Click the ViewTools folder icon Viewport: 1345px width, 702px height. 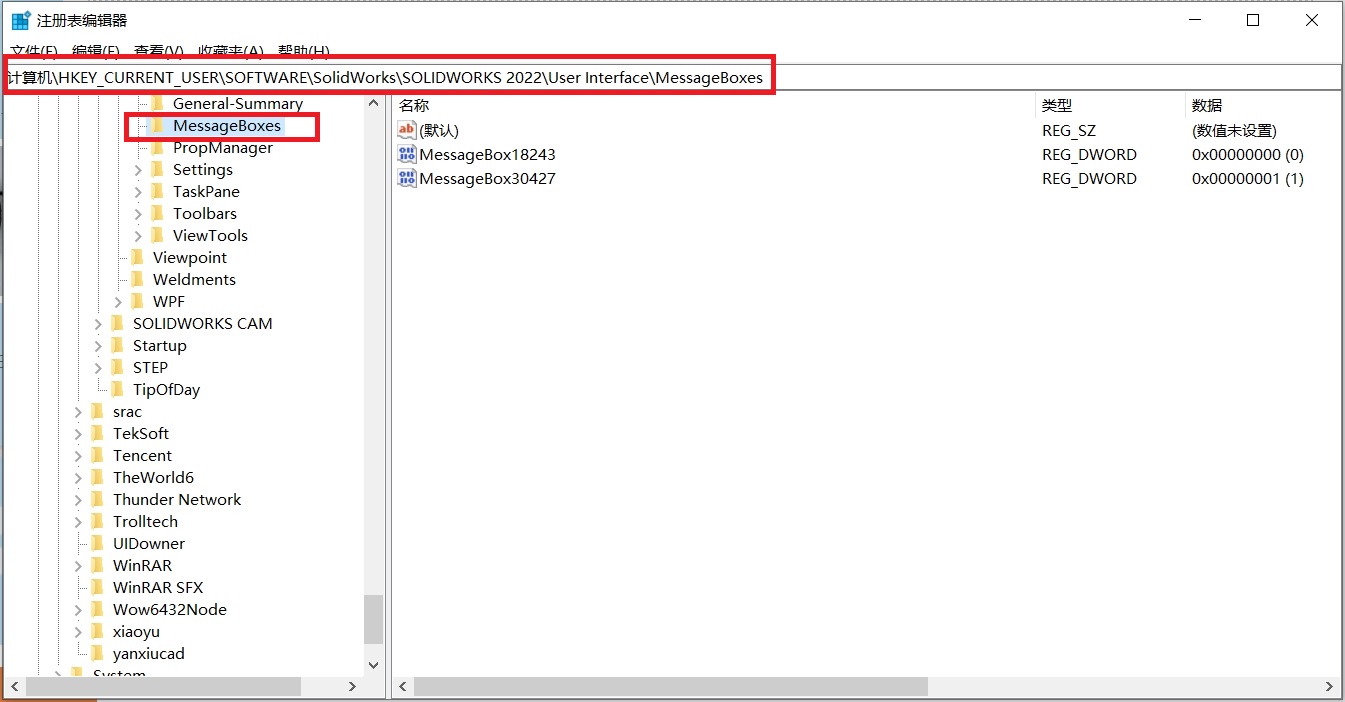coord(157,235)
